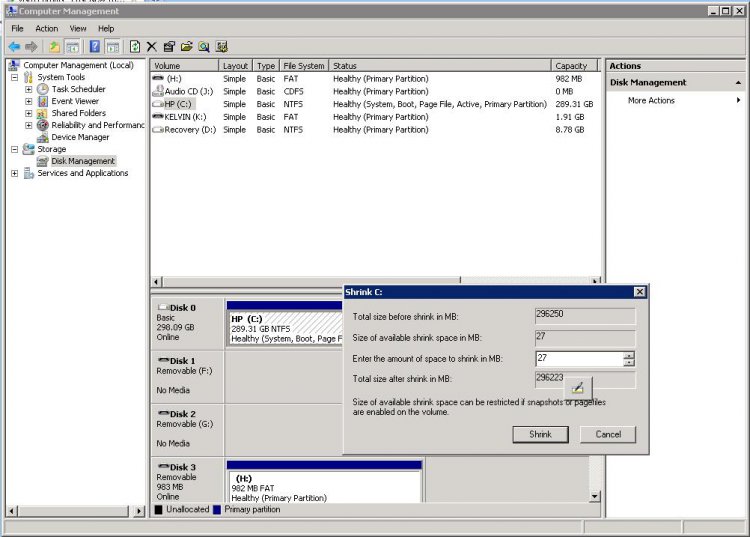Click the Event Viewer icon

click(x=43, y=101)
